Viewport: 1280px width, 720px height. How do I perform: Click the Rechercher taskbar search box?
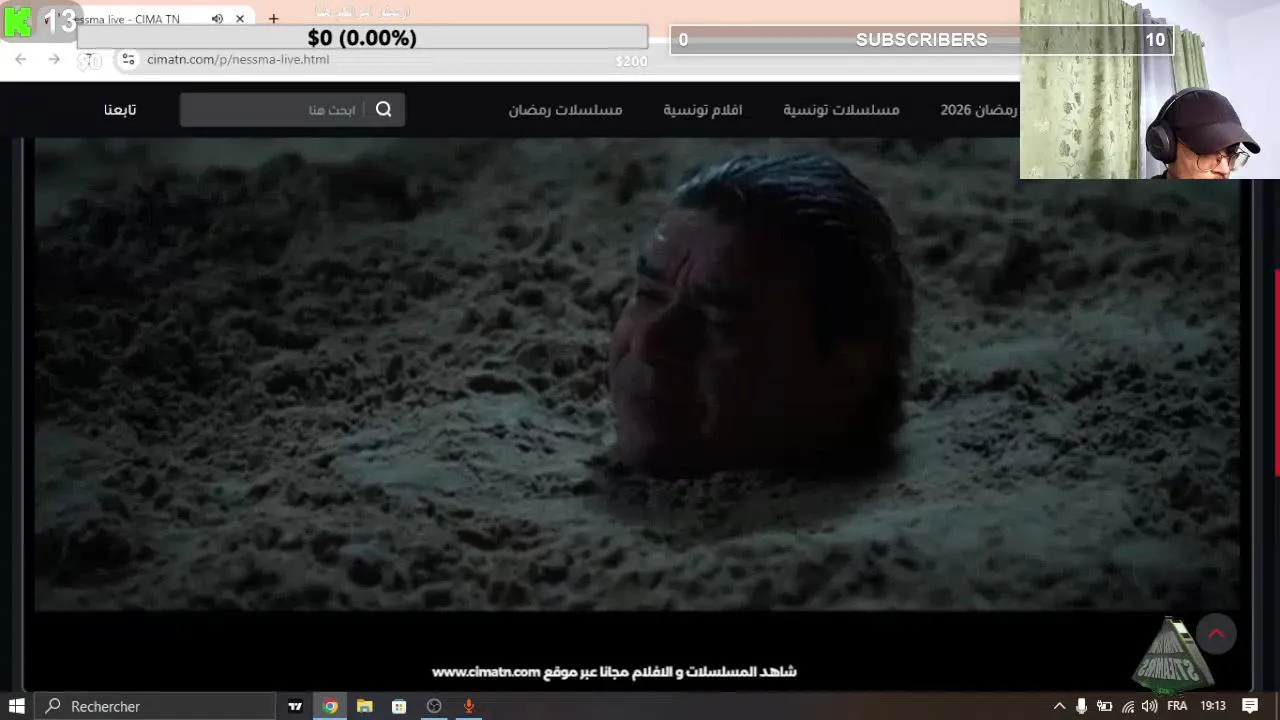pyautogui.click(x=155, y=706)
